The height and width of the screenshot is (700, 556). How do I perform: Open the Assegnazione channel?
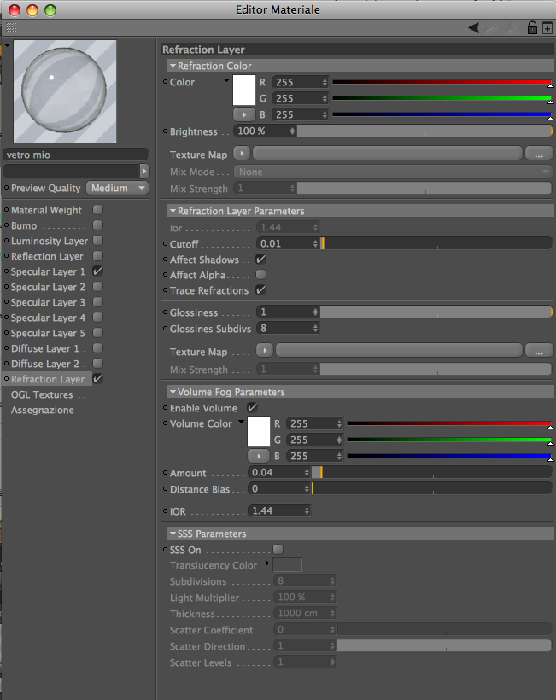click(42, 410)
